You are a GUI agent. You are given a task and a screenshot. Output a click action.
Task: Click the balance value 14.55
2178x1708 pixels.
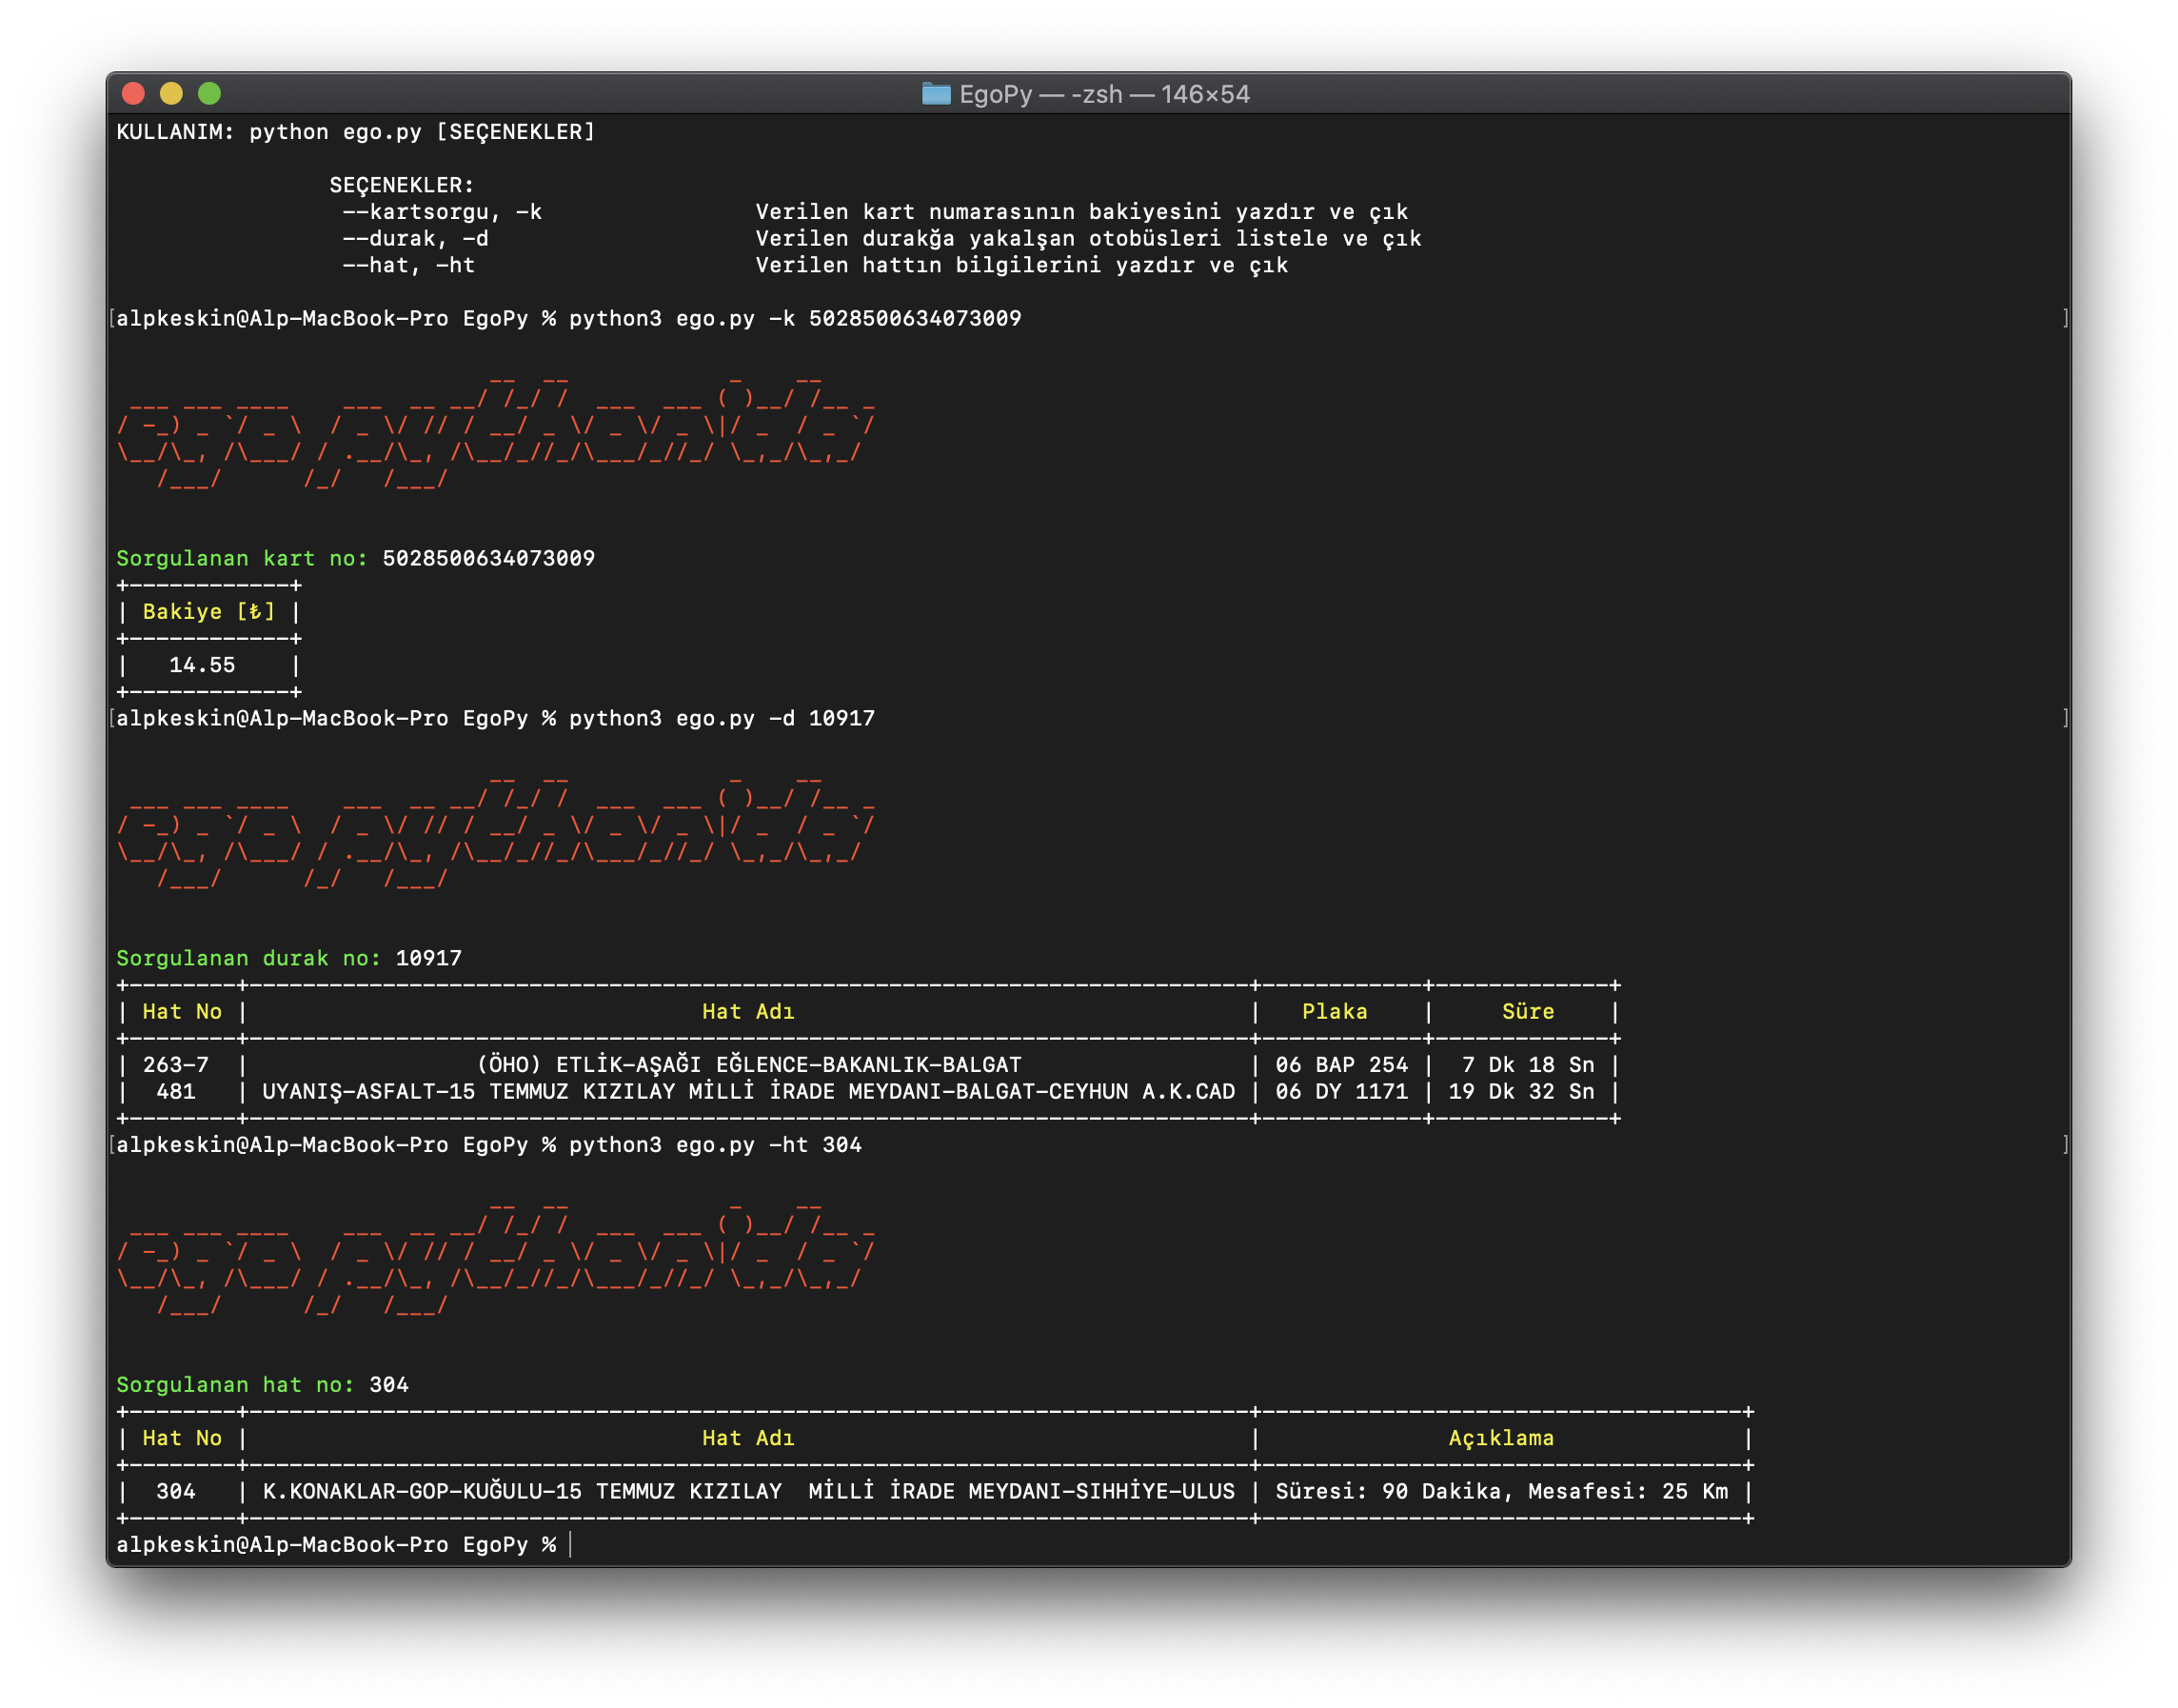pyautogui.click(x=202, y=665)
